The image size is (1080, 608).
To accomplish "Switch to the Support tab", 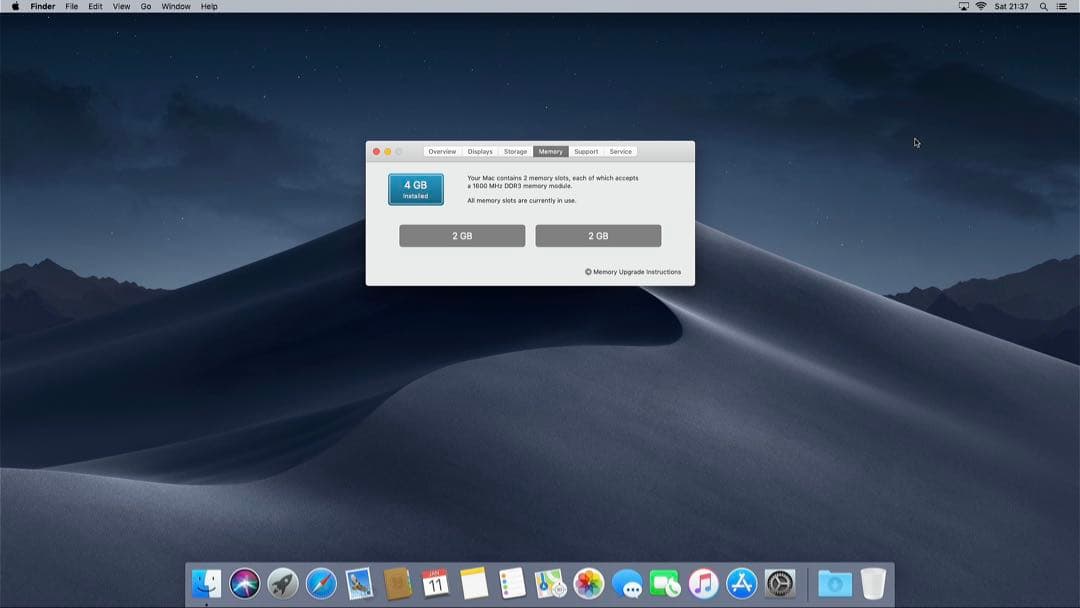I will tap(586, 151).
